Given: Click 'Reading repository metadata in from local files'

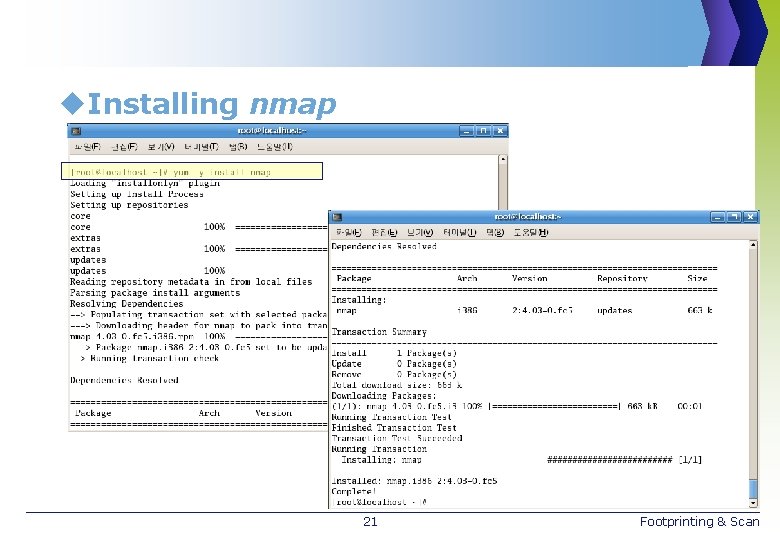Looking at the screenshot, I should point(191,282).
